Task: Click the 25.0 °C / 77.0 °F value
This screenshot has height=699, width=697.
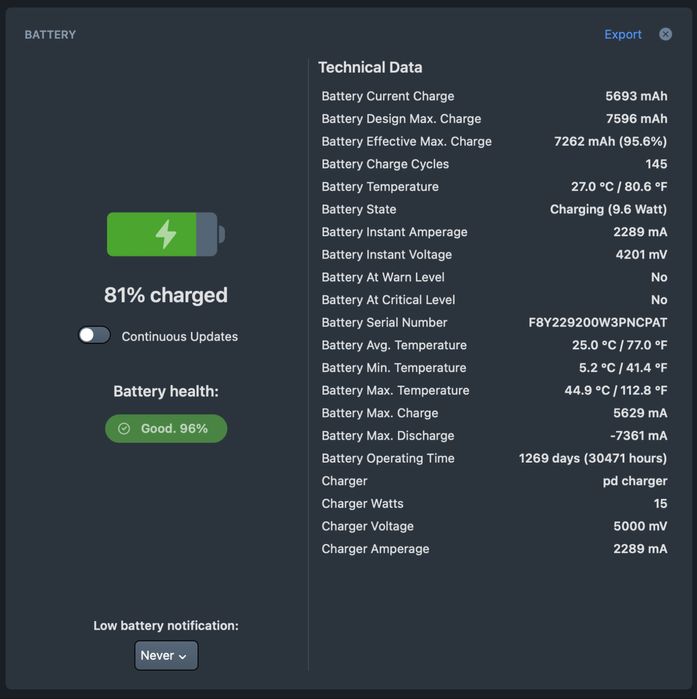Action: coord(619,345)
